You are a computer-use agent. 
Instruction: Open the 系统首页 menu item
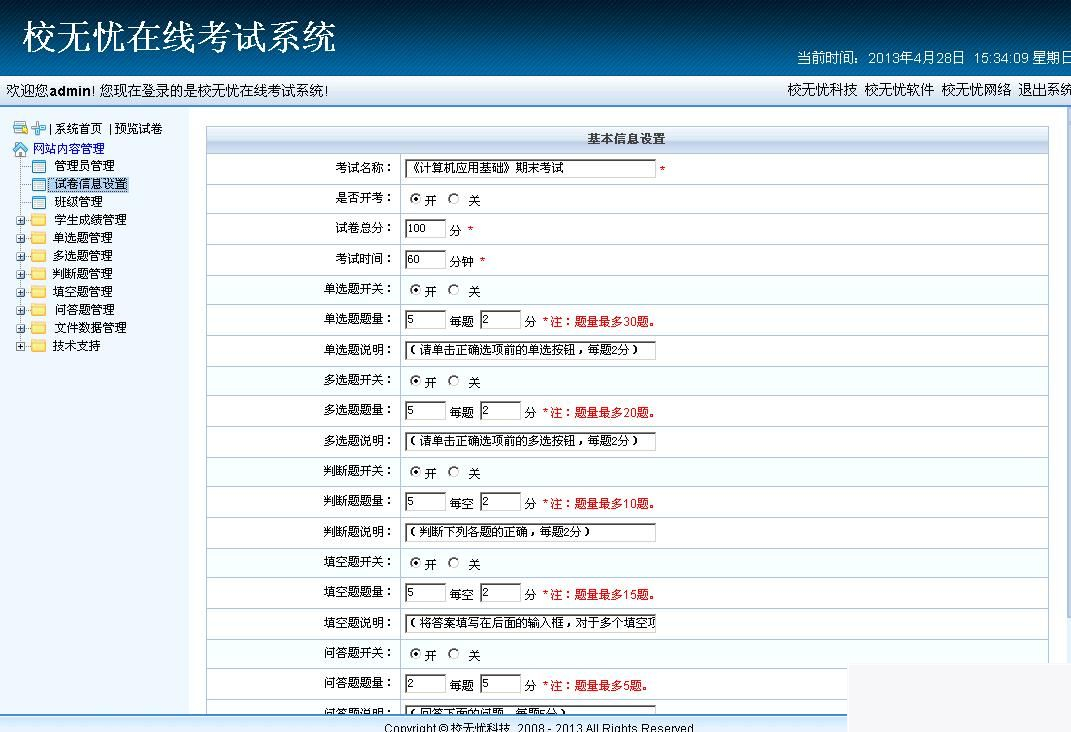tap(79, 128)
